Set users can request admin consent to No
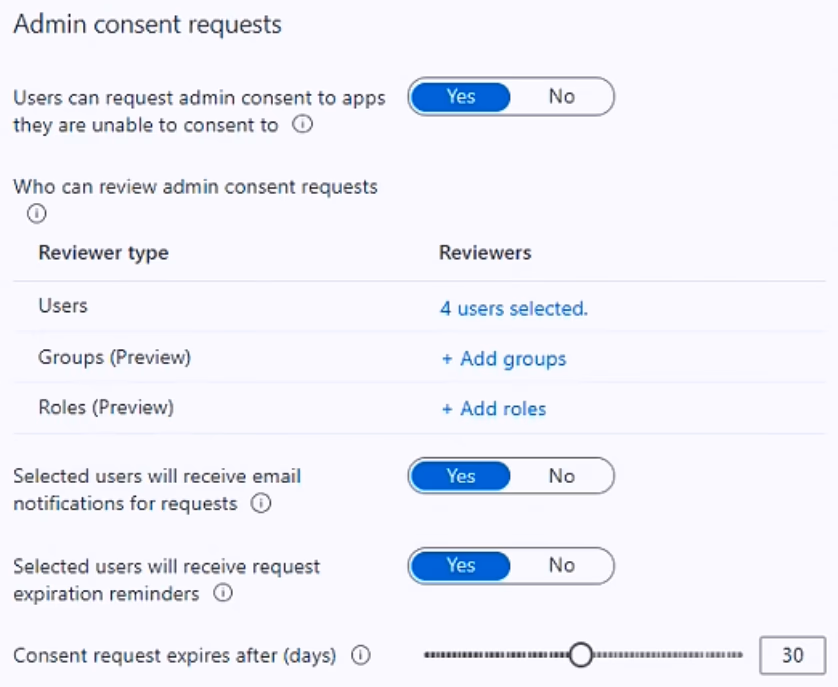 562,97
